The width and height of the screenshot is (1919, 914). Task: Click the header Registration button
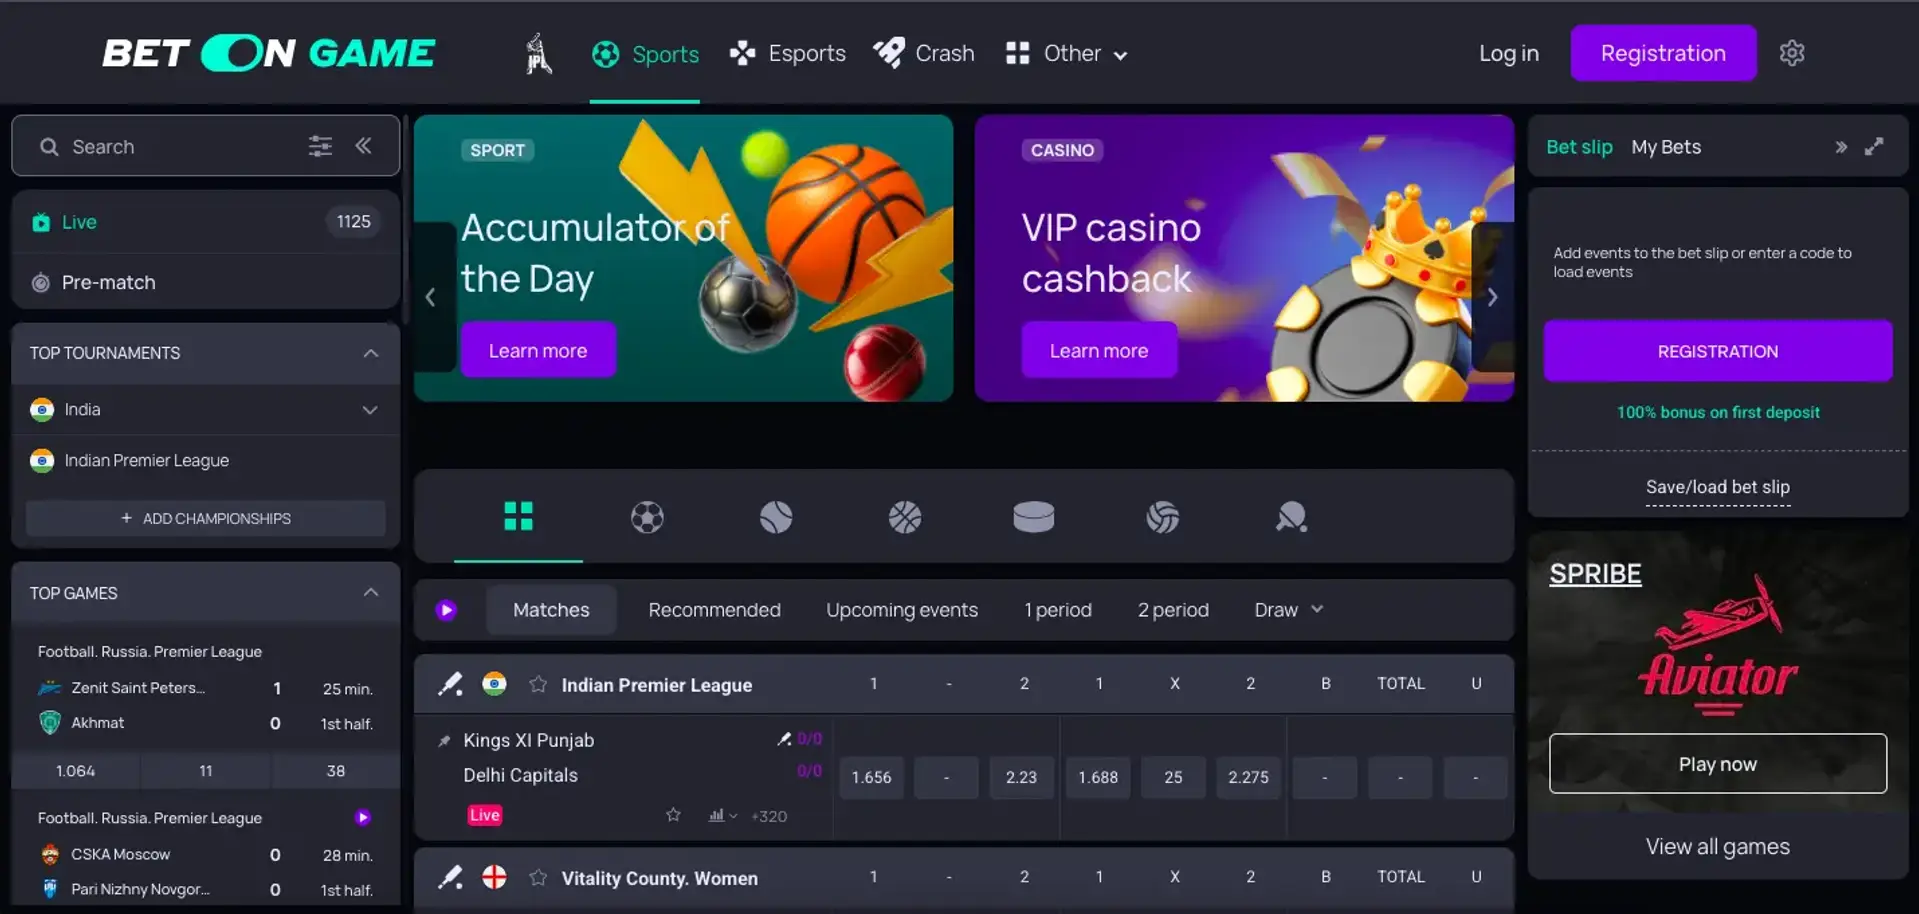[1663, 53]
